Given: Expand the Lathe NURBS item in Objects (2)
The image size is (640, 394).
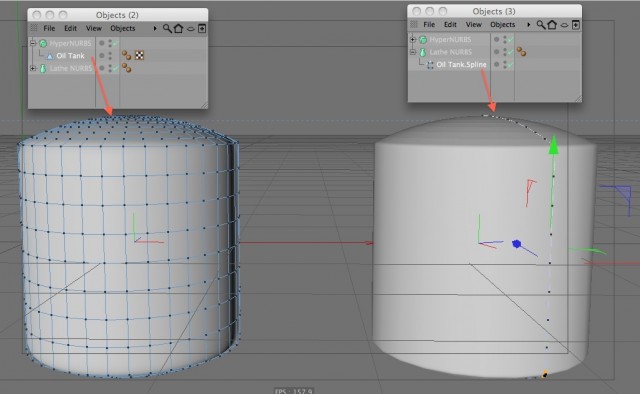Looking at the screenshot, I should tap(33, 69).
